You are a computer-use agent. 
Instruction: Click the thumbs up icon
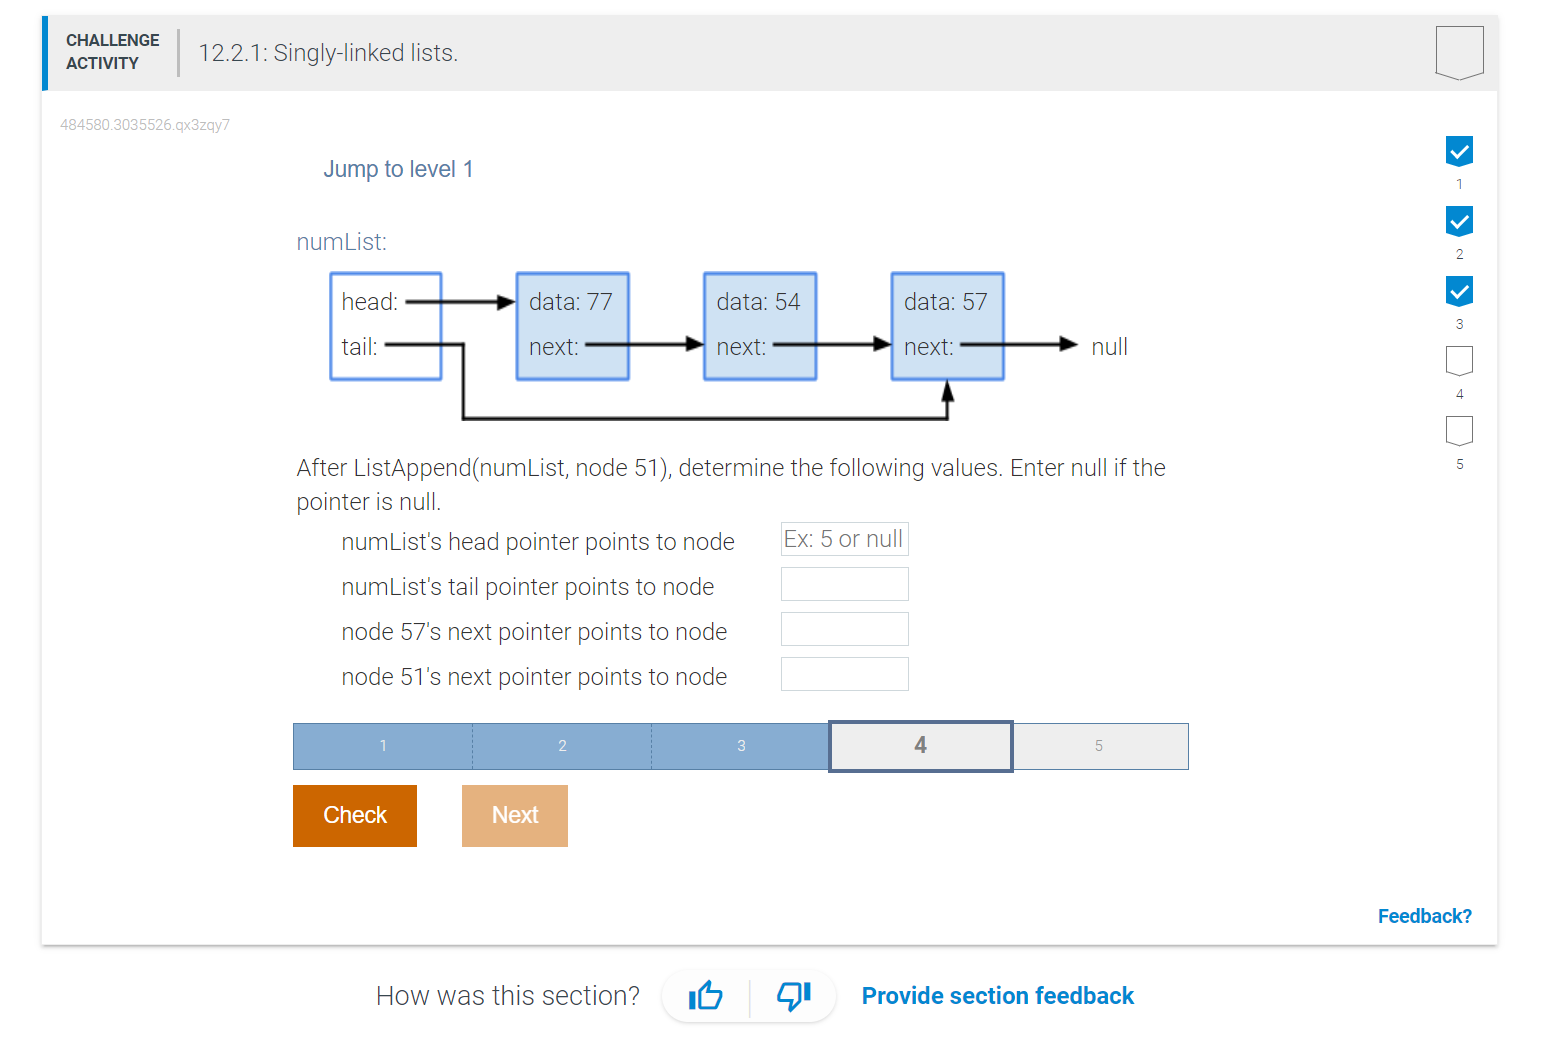[706, 995]
